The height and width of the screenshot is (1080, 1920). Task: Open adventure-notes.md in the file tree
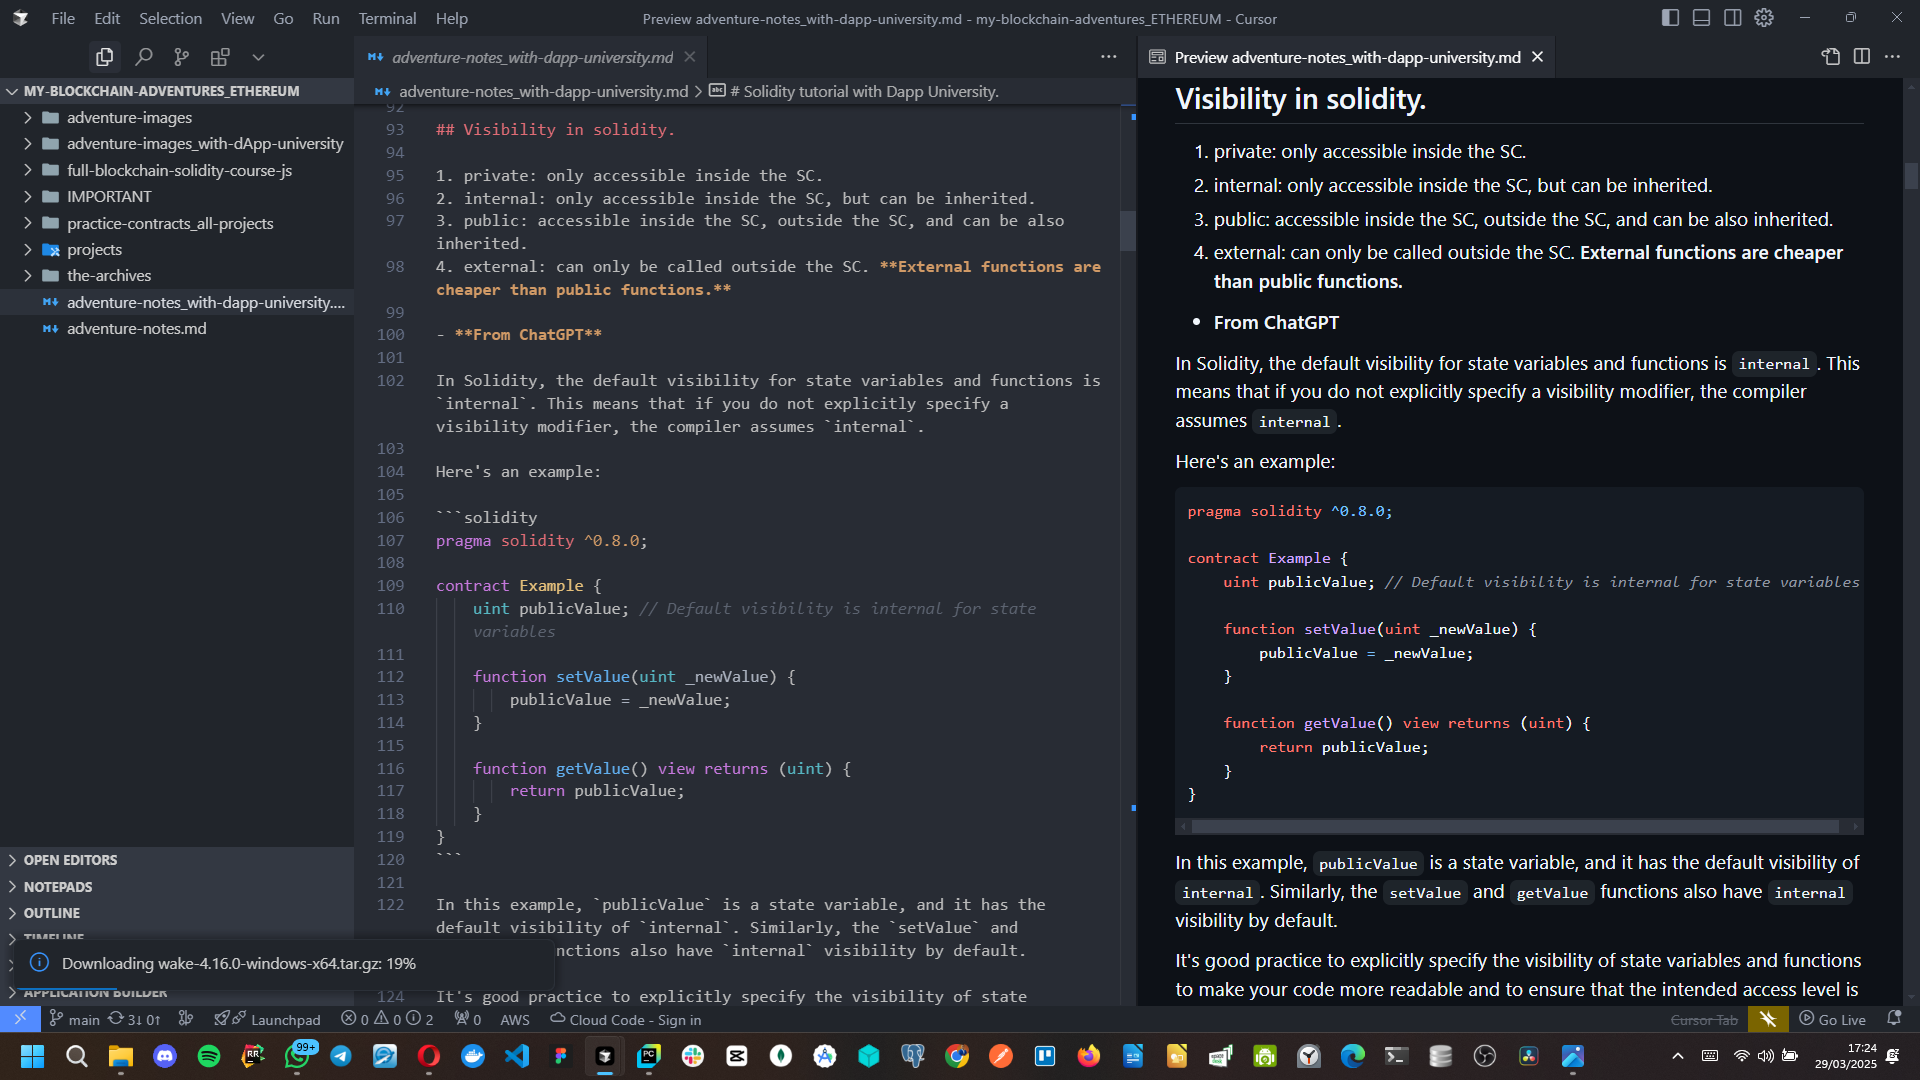point(136,328)
